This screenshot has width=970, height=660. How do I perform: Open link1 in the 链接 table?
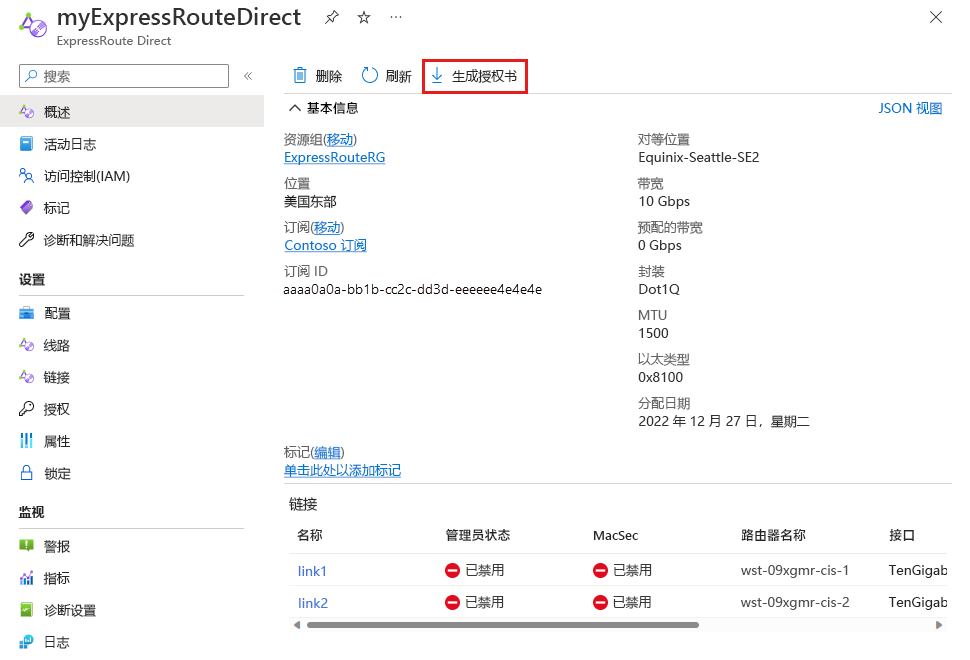coord(312,571)
